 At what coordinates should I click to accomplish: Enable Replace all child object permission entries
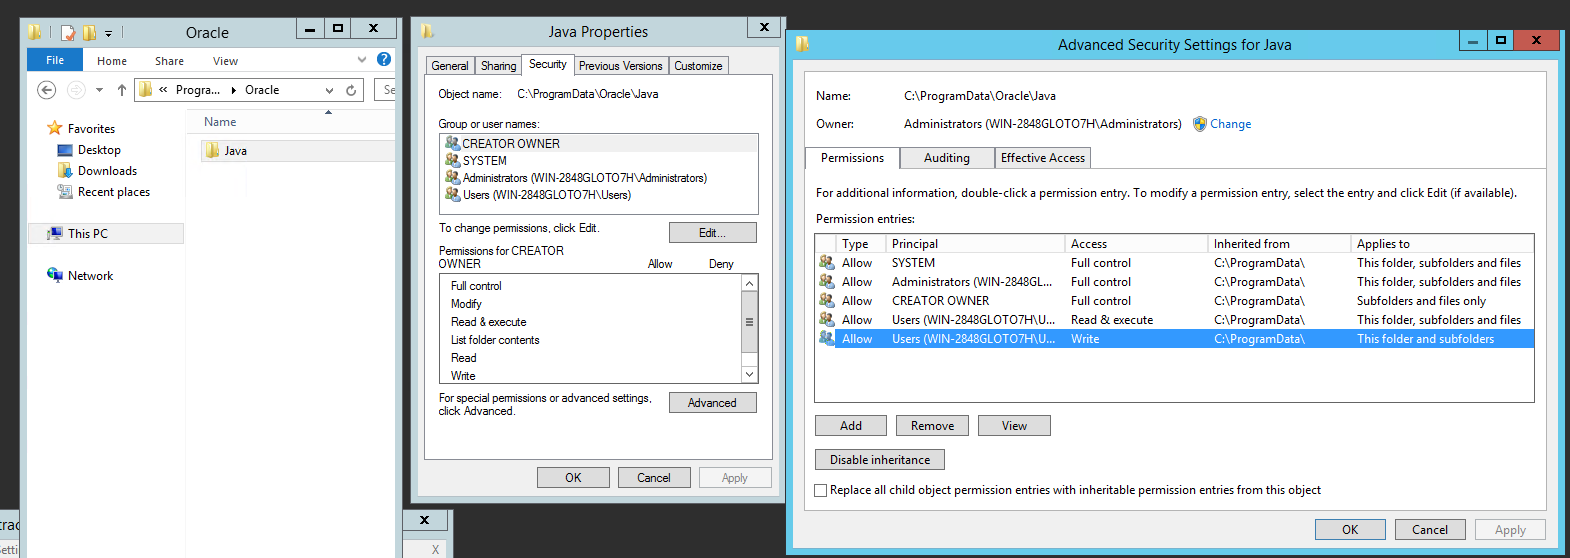821,490
